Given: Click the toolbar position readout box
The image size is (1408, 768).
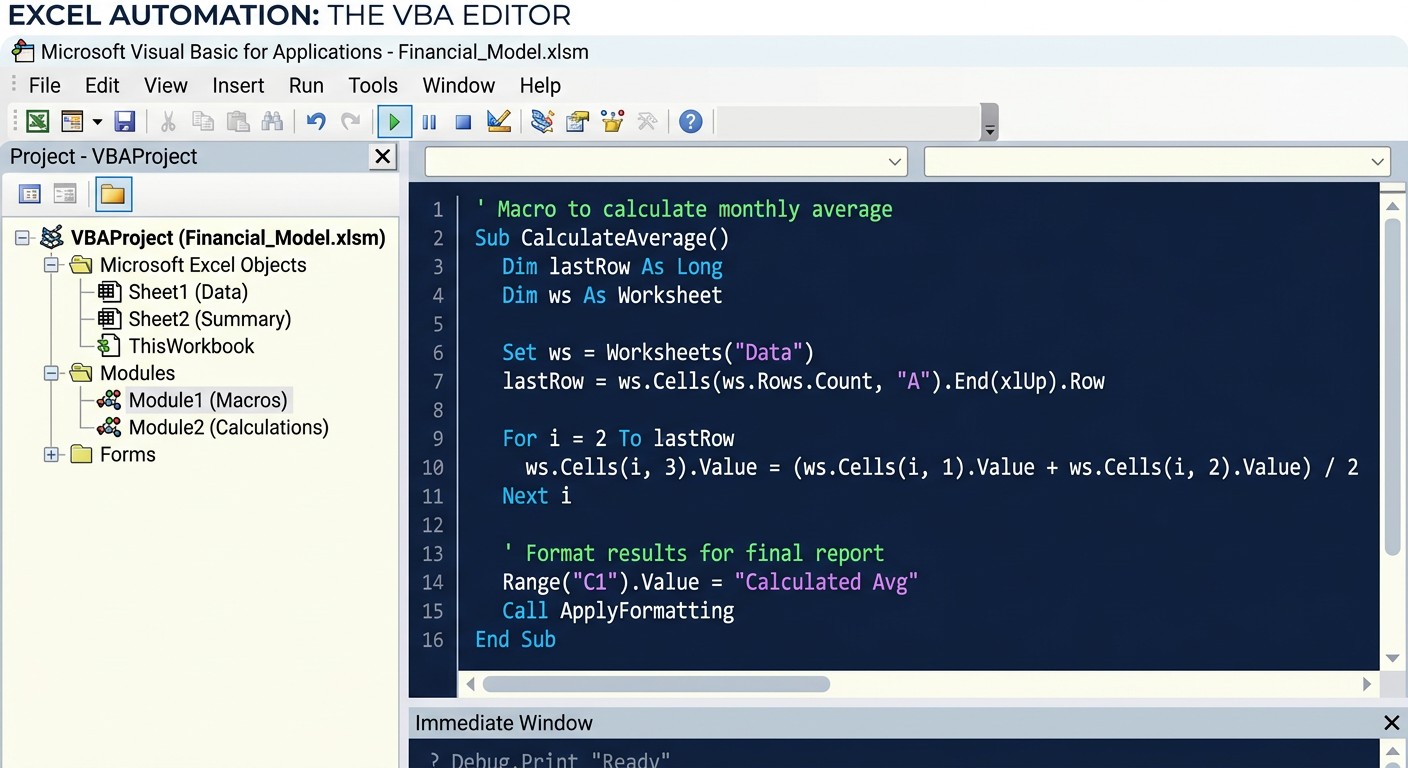Looking at the screenshot, I should point(850,122).
